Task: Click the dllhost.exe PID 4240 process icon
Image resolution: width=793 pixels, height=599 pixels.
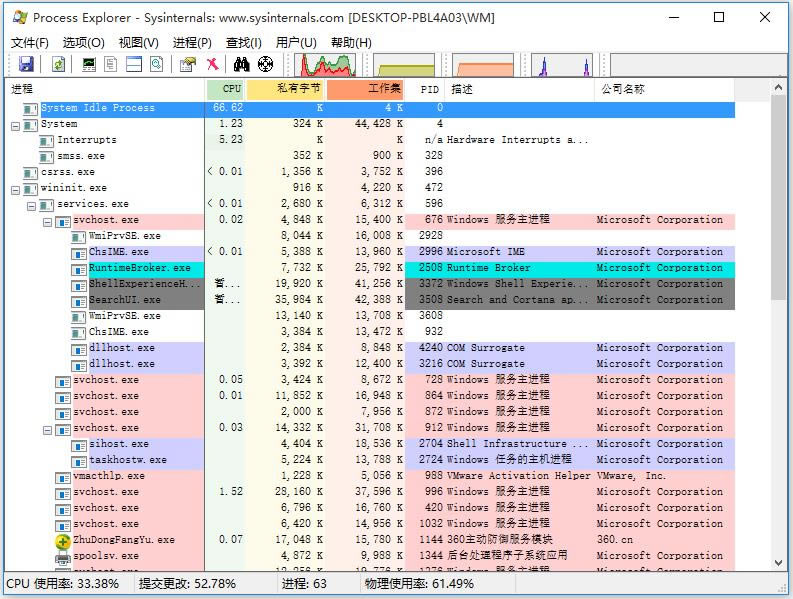Action: click(78, 350)
